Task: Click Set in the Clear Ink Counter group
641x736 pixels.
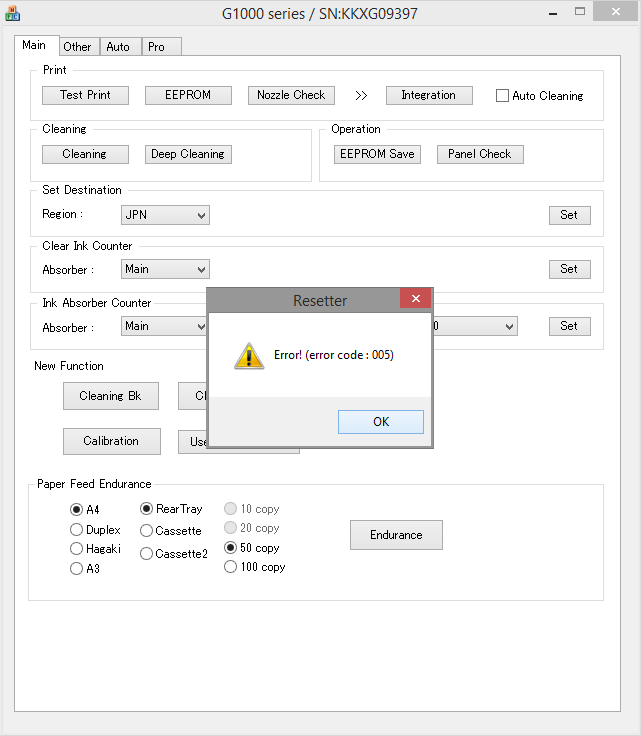Action: point(570,269)
